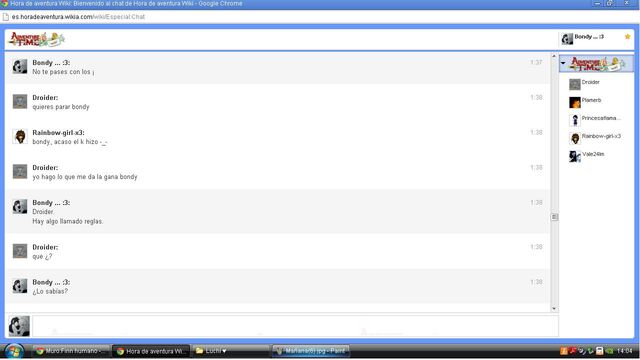
Task: Click Princesaflama's avatar in the sidebar
Action: [575, 120]
